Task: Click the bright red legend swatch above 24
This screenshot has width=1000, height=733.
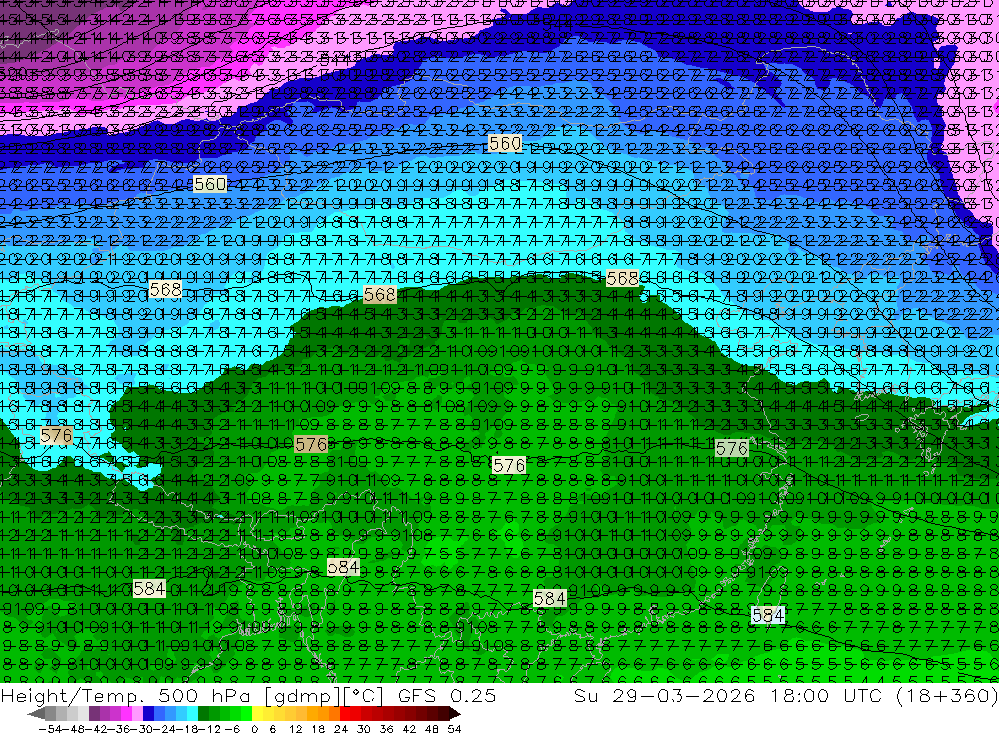Action: (x=344, y=714)
